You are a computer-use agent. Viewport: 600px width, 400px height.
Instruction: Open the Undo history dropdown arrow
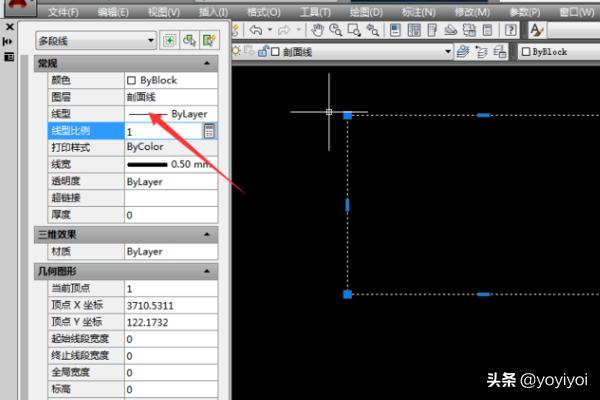(270, 30)
